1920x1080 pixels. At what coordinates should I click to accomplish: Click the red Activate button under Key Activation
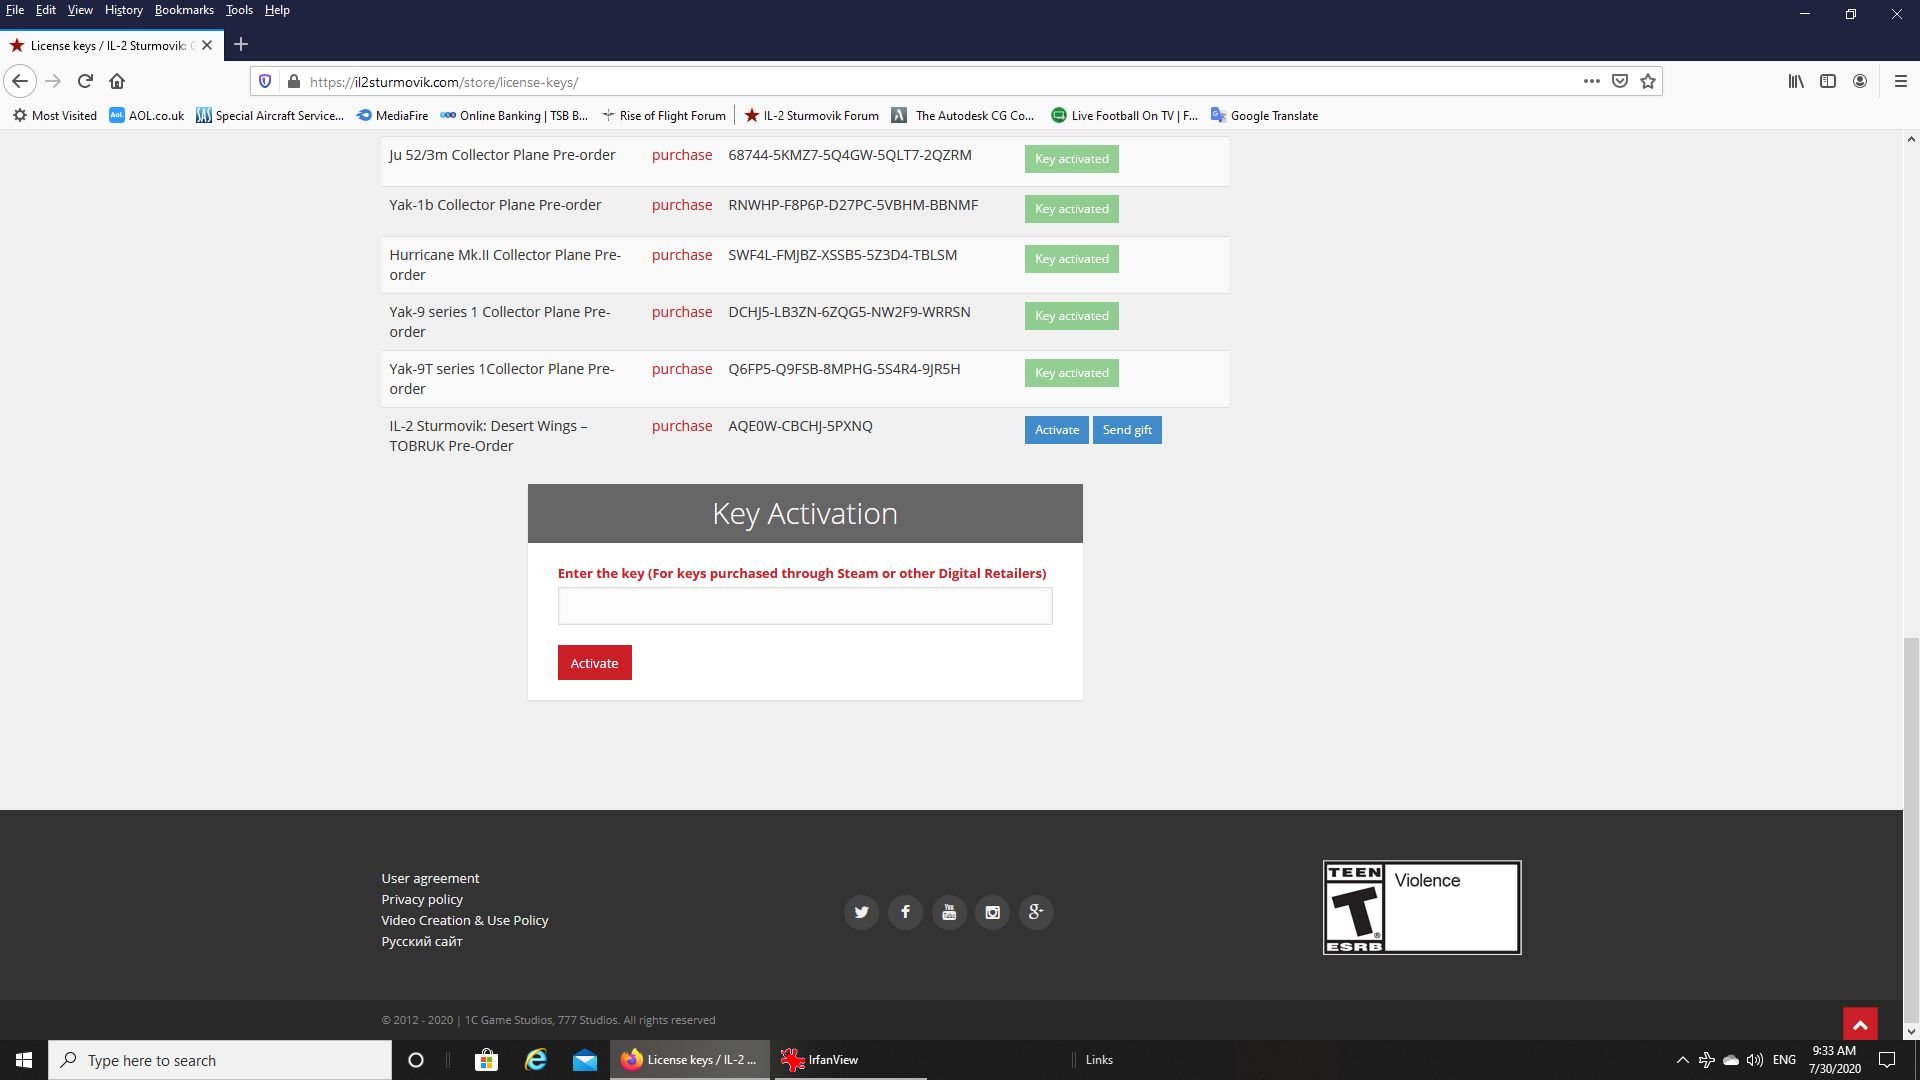coord(594,663)
